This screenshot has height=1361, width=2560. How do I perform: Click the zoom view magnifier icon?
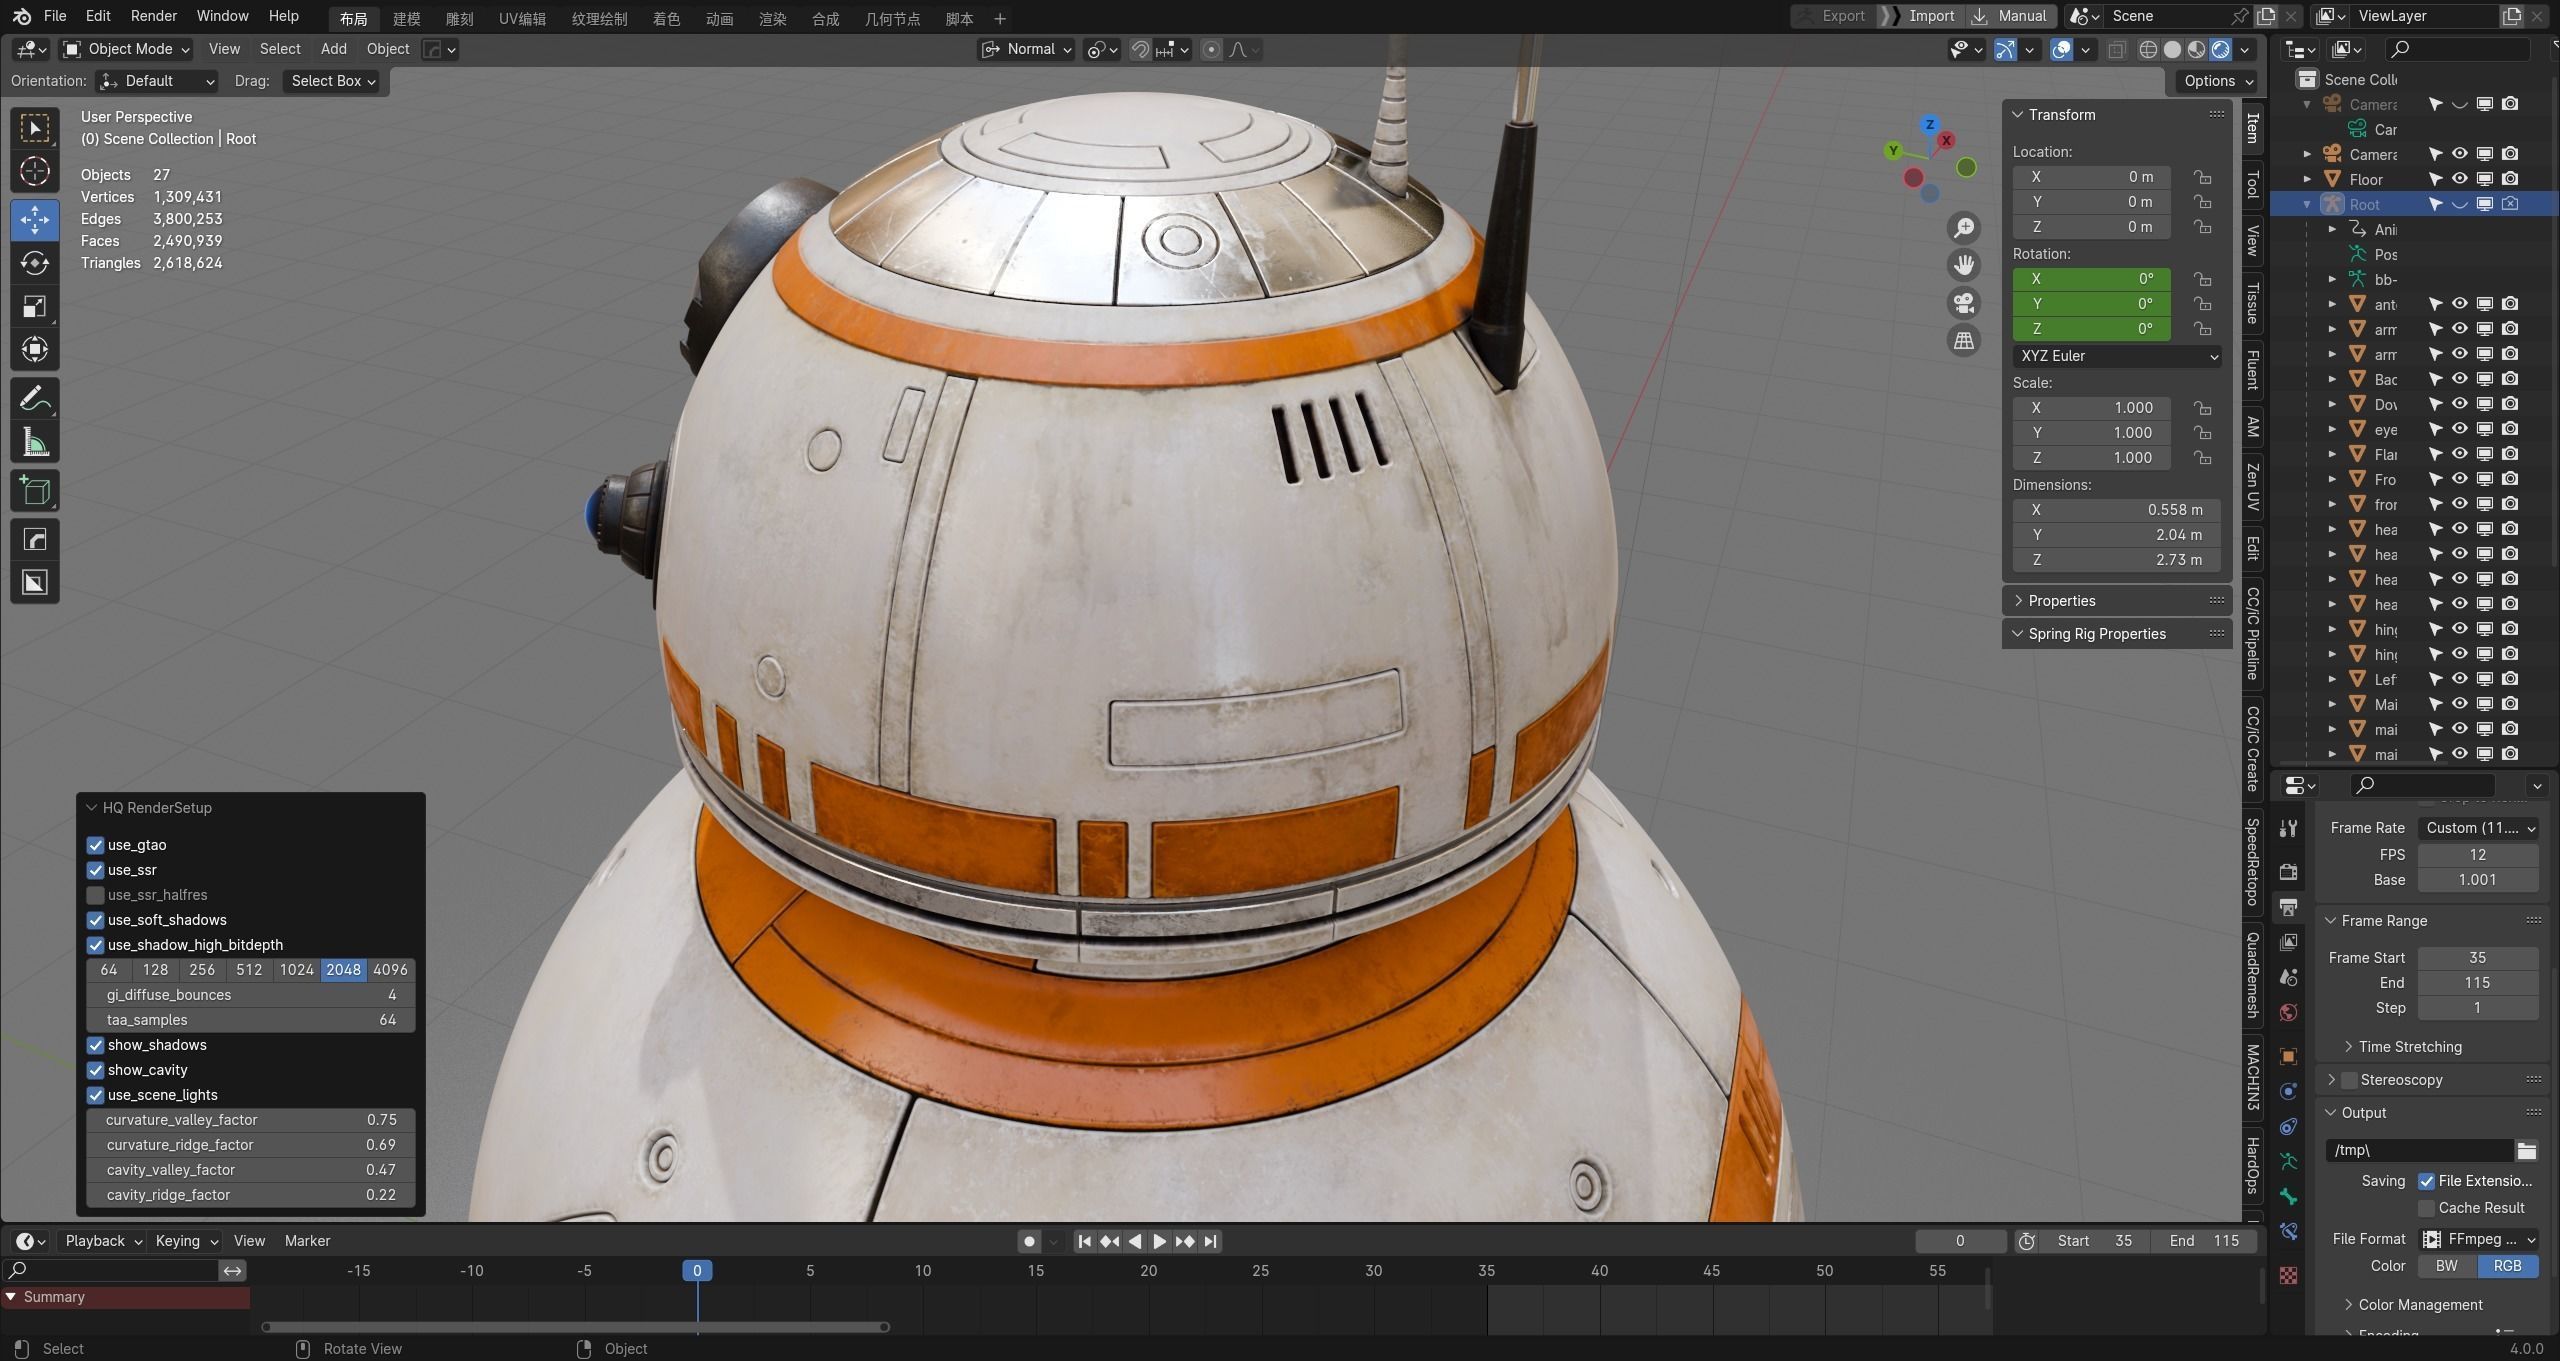click(1964, 228)
